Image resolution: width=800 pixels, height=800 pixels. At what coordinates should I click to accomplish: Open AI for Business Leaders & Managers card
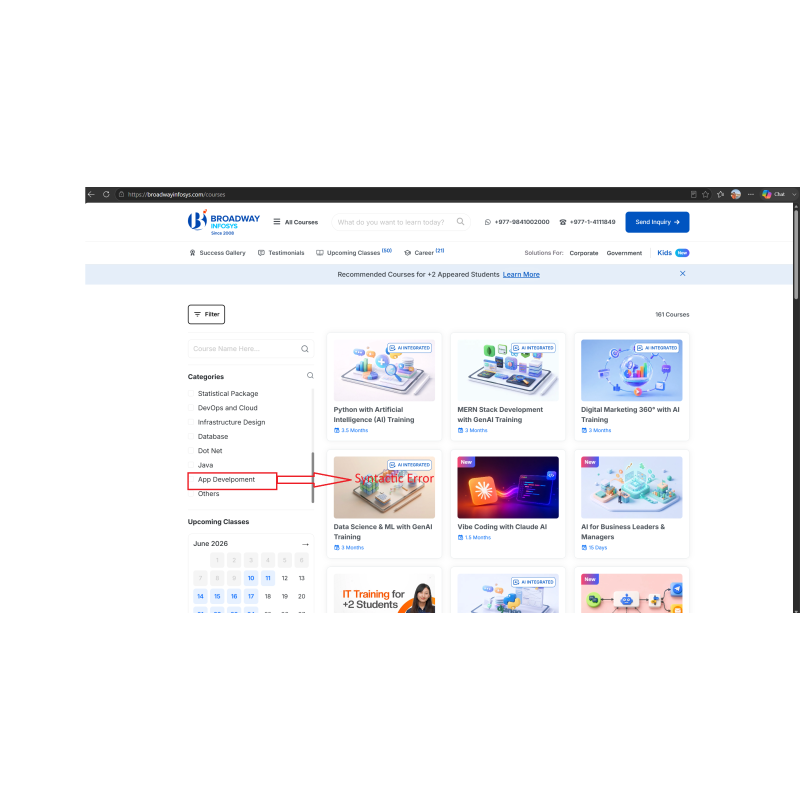(632, 504)
